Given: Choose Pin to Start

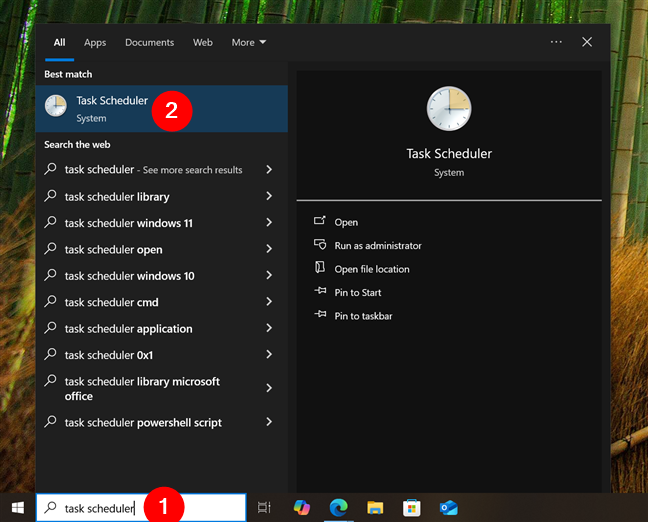Looking at the screenshot, I should (357, 293).
